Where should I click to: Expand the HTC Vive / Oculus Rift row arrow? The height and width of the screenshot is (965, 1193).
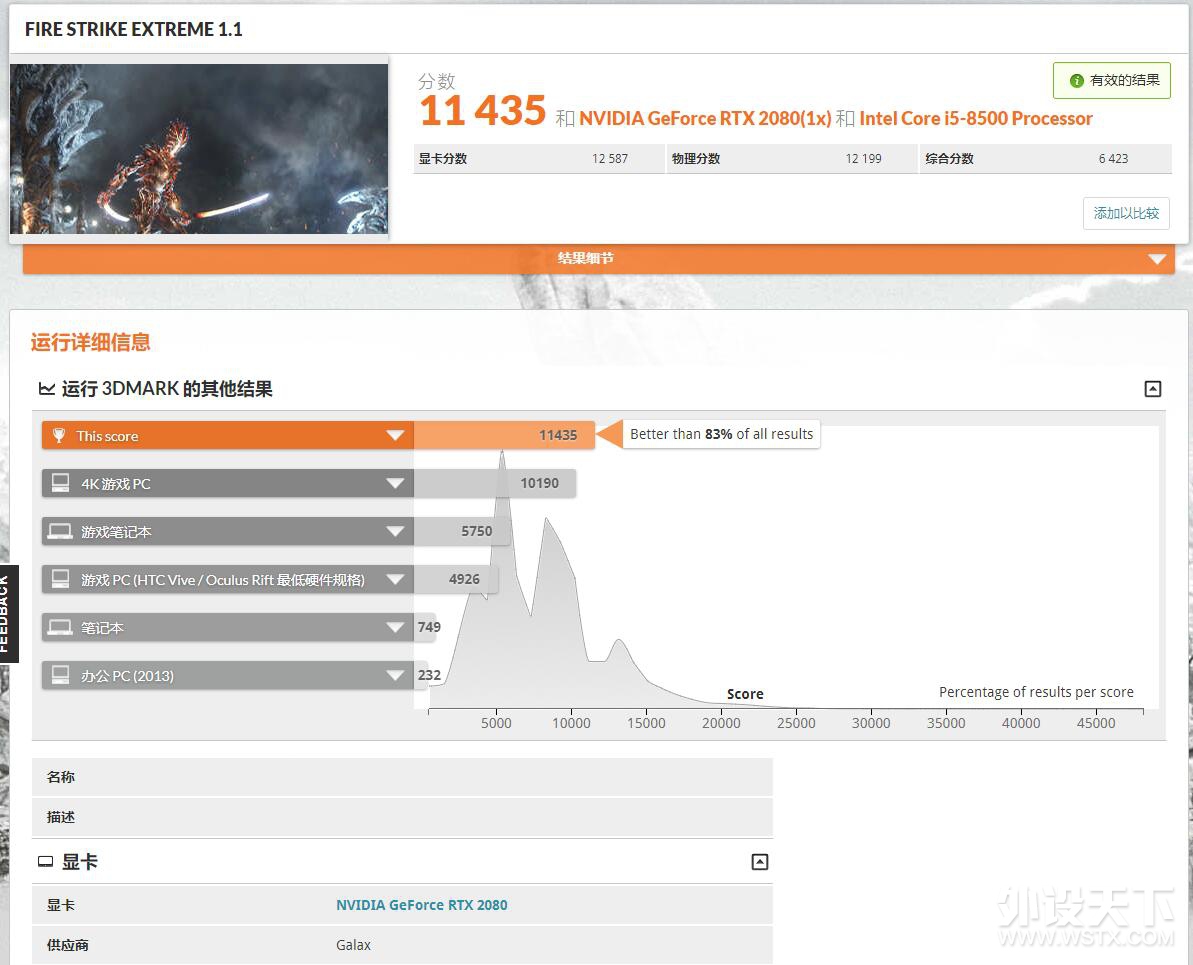(x=395, y=579)
